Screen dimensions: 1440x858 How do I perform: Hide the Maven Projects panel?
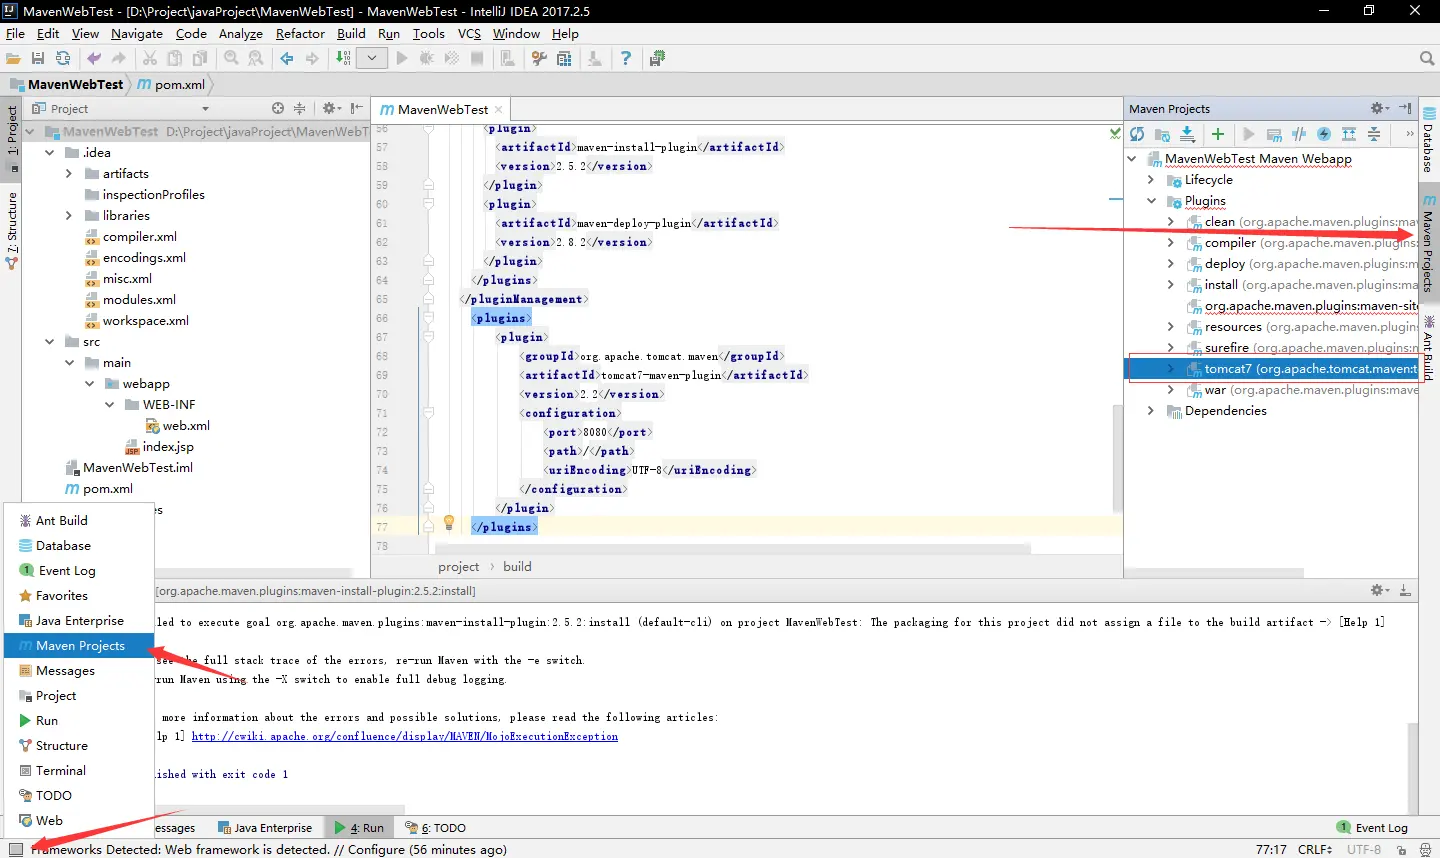click(1405, 108)
